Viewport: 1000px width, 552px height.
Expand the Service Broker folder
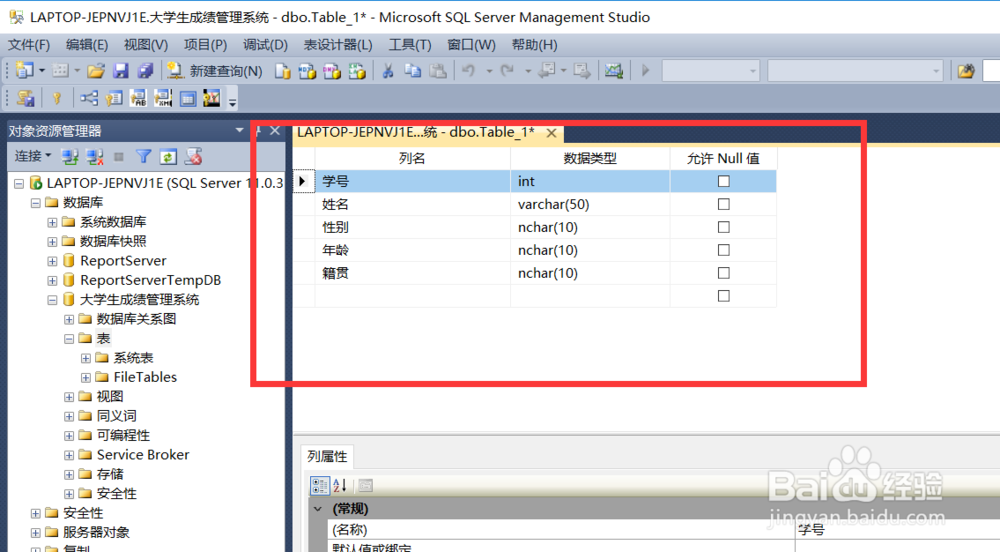pos(69,455)
